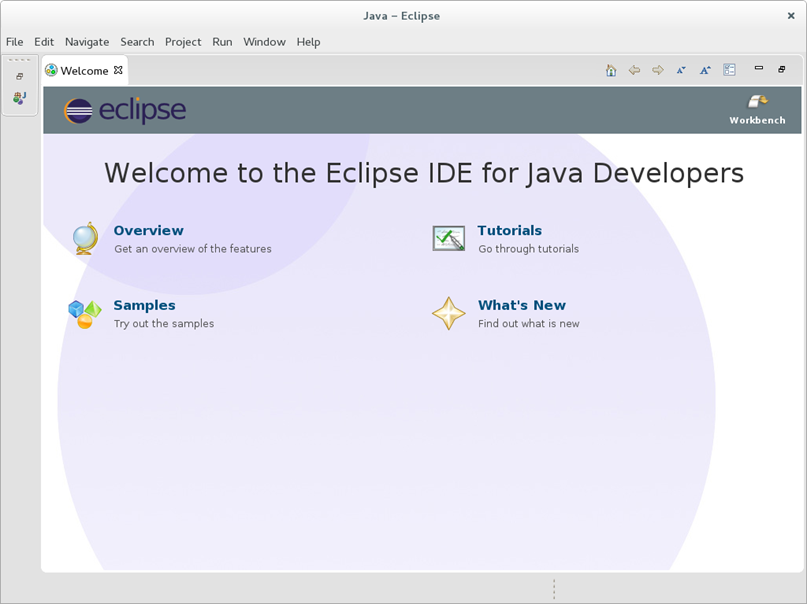
Task: Click the Overview globe icon
Action: click(x=85, y=238)
